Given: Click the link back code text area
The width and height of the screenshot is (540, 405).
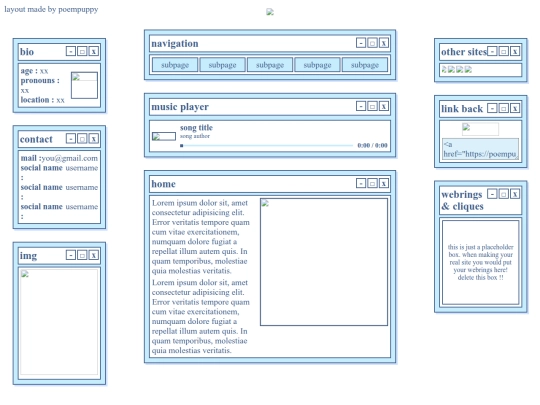Looking at the screenshot, I should click(480, 149).
